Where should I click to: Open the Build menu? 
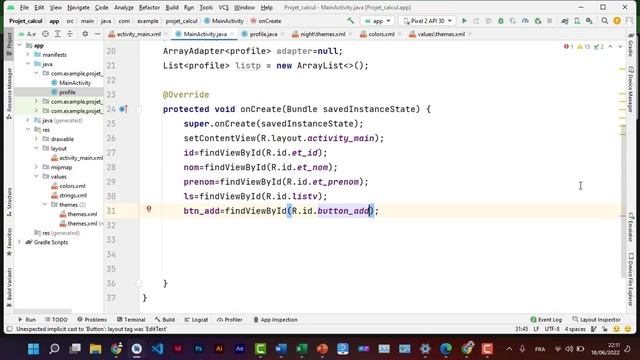(x=172, y=7)
